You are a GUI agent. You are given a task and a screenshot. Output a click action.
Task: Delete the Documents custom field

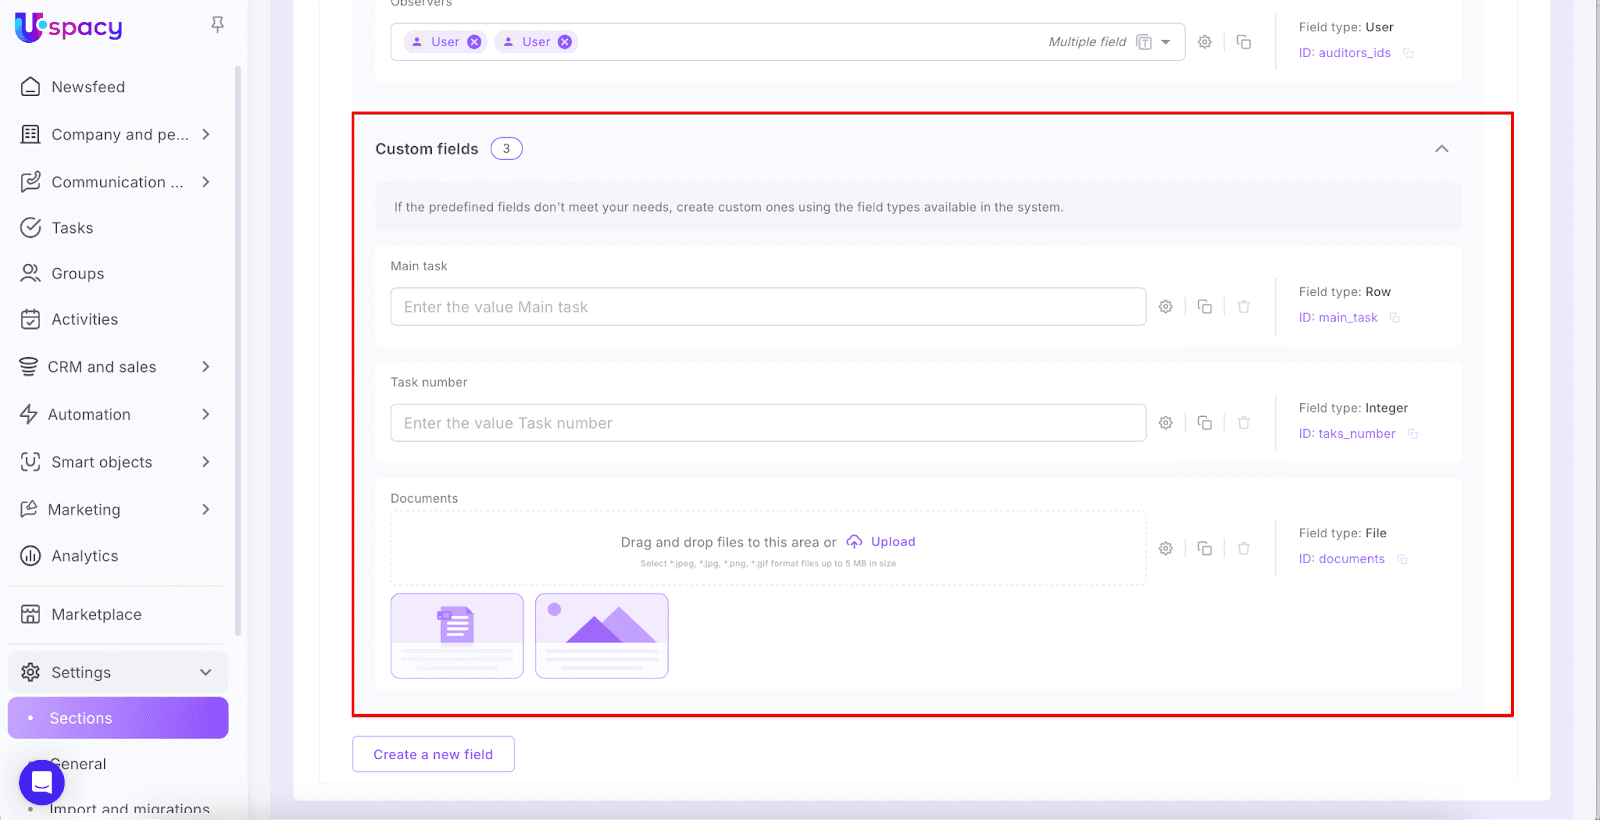coord(1243,549)
